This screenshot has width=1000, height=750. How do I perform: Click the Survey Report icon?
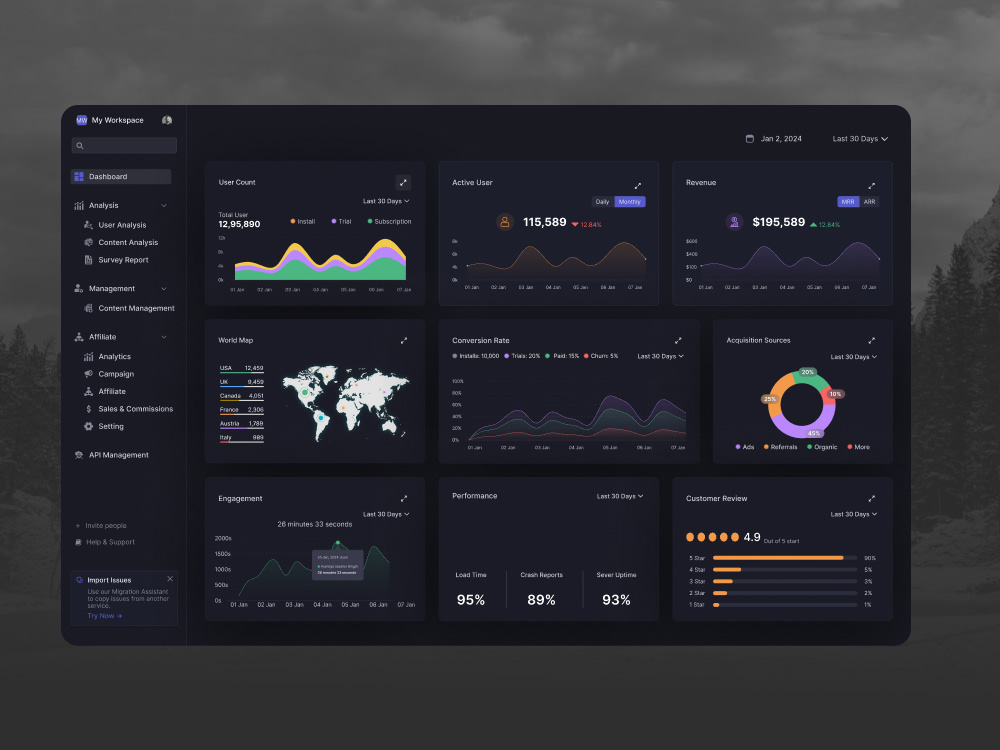pos(89,260)
